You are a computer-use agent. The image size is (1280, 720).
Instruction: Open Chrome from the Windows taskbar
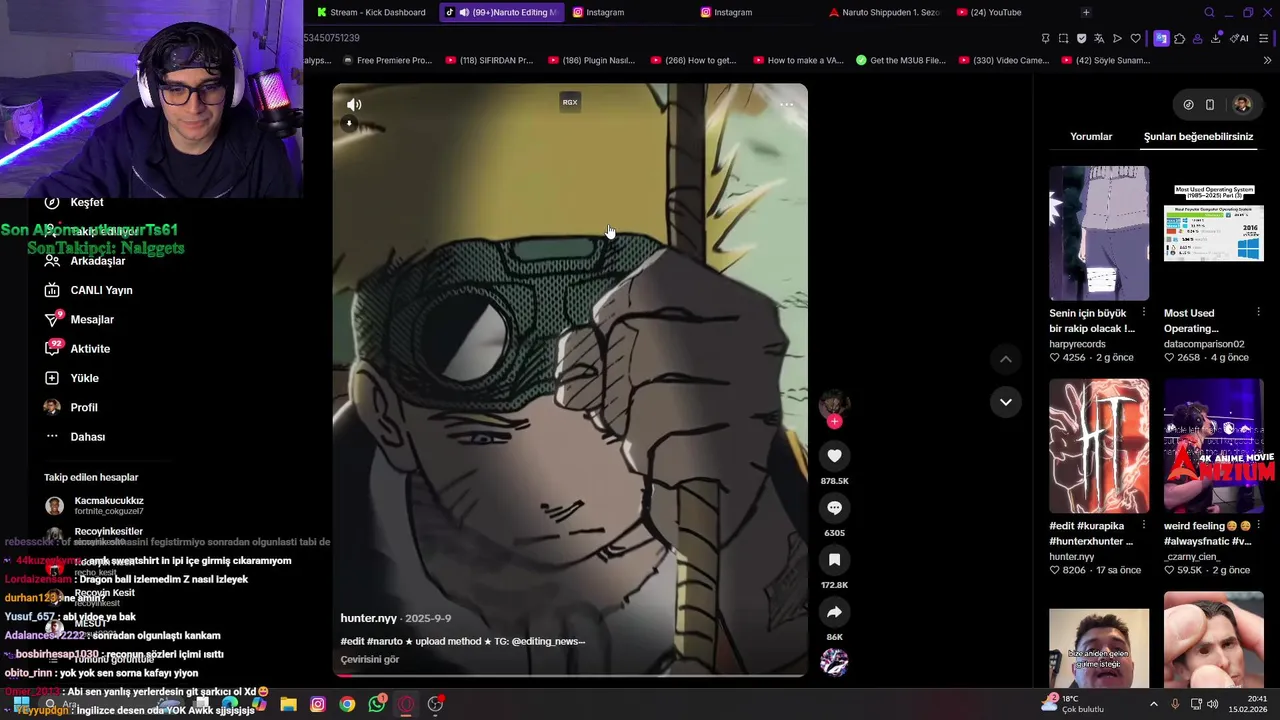(347, 704)
